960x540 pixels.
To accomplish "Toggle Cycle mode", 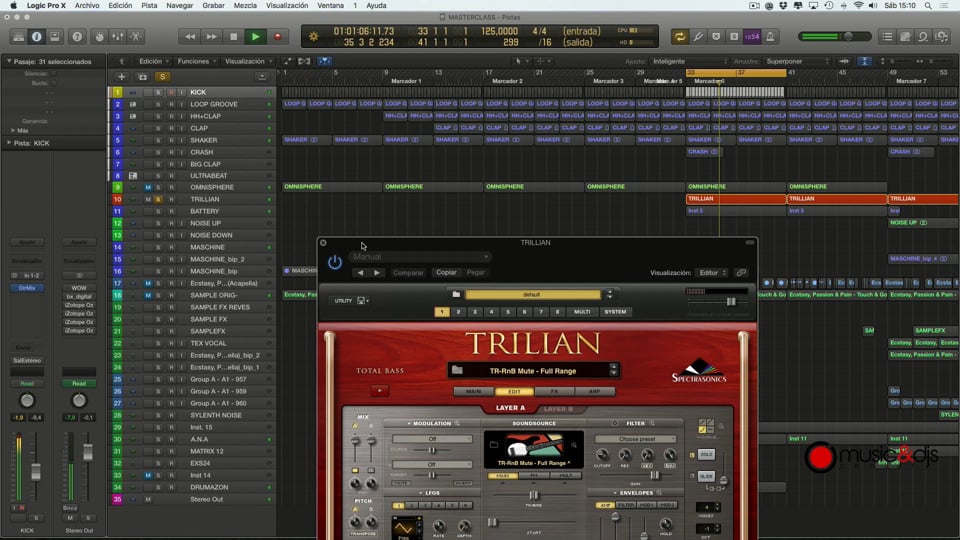I will click(x=680, y=37).
